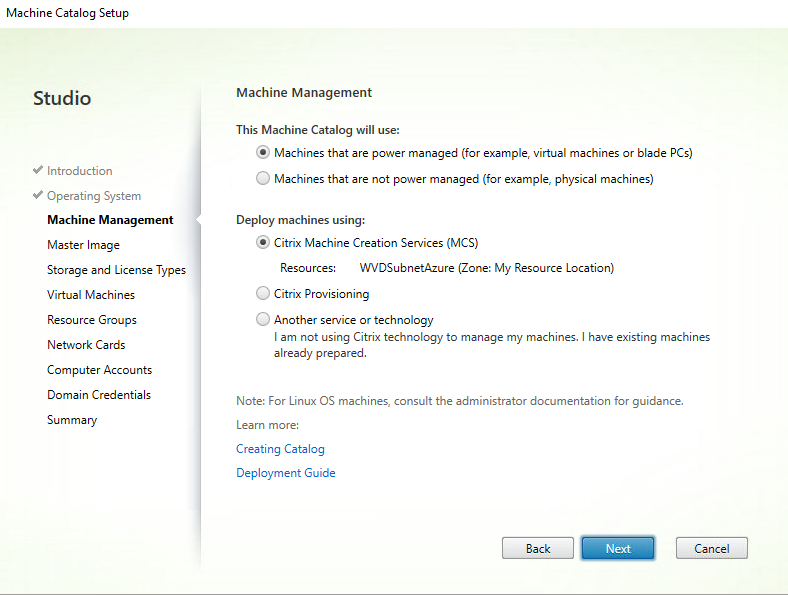Click the Back button
This screenshot has height=595, width=788.
pyautogui.click(x=538, y=548)
